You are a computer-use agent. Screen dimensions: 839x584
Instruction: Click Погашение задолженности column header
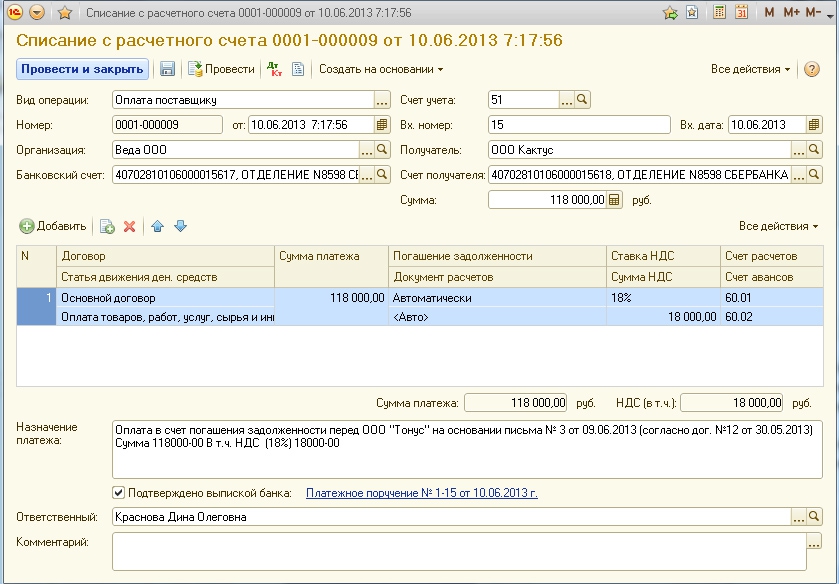pyautogui.click(x=498, y=256)
